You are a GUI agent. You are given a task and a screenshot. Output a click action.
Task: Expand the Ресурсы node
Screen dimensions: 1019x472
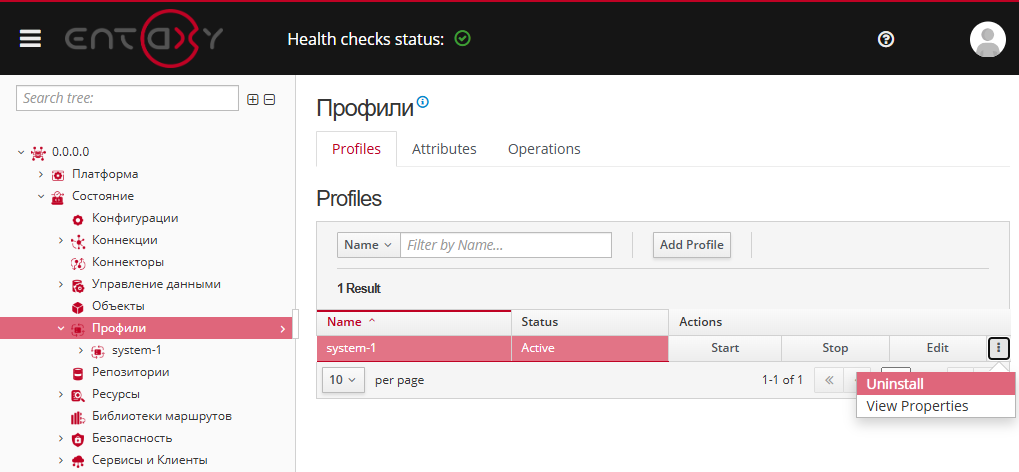point(60,395)
